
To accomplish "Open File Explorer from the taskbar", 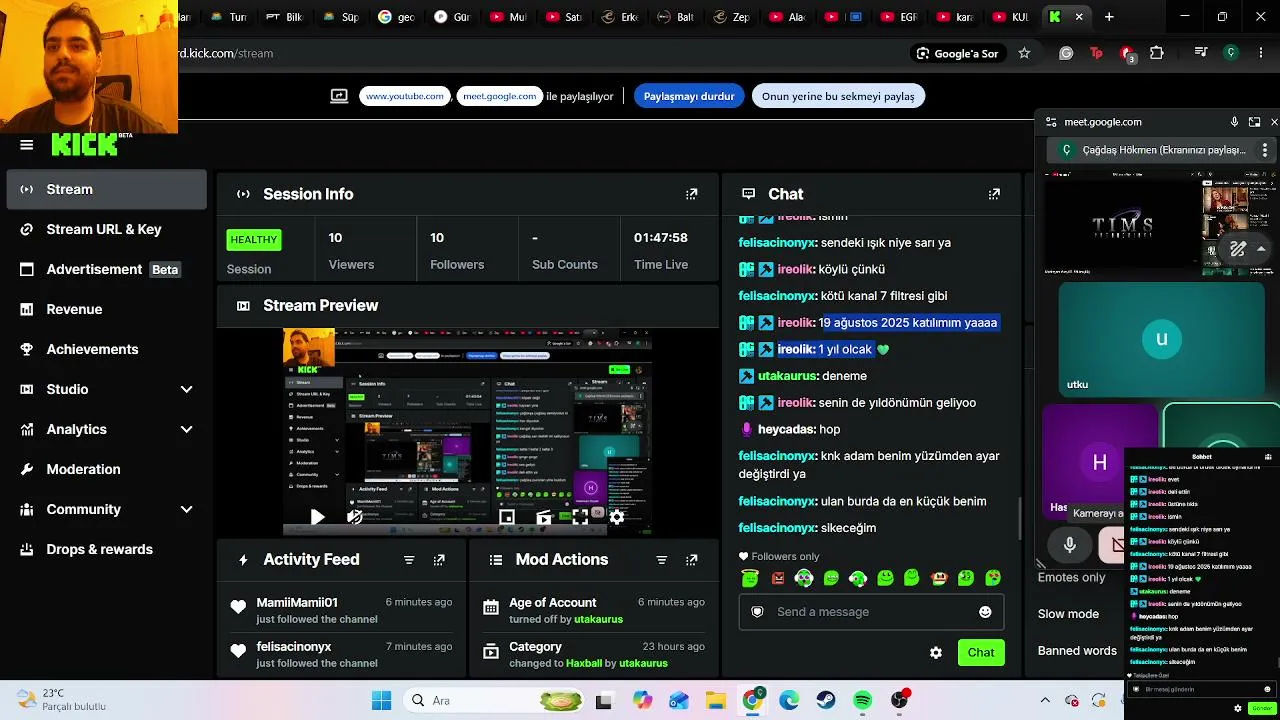I will (x=715, y=700).
